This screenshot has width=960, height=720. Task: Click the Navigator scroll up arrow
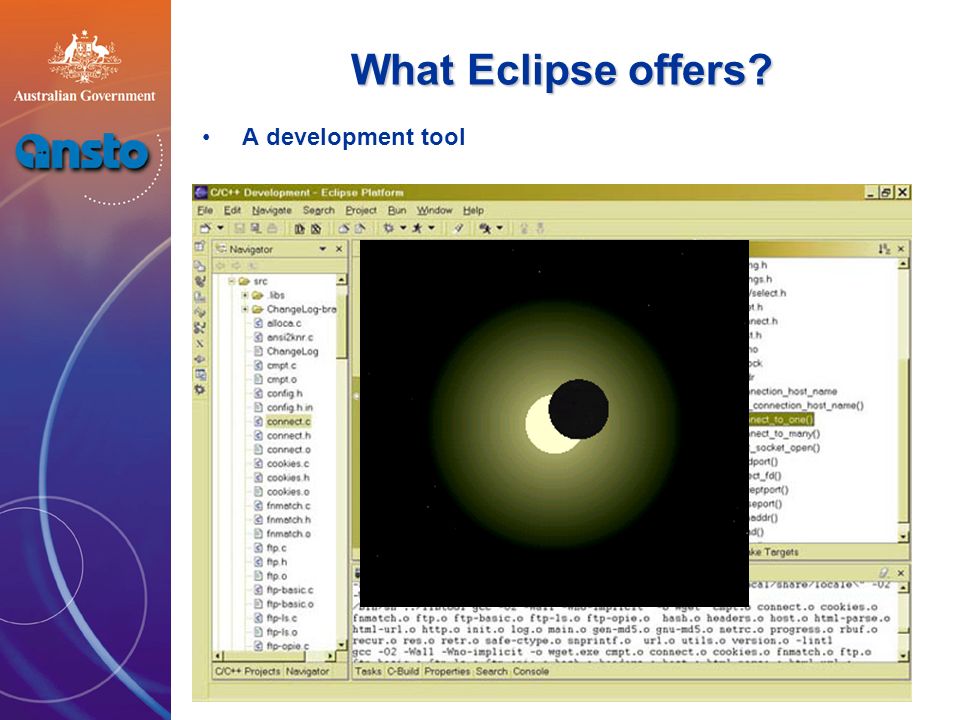[341, 280]
